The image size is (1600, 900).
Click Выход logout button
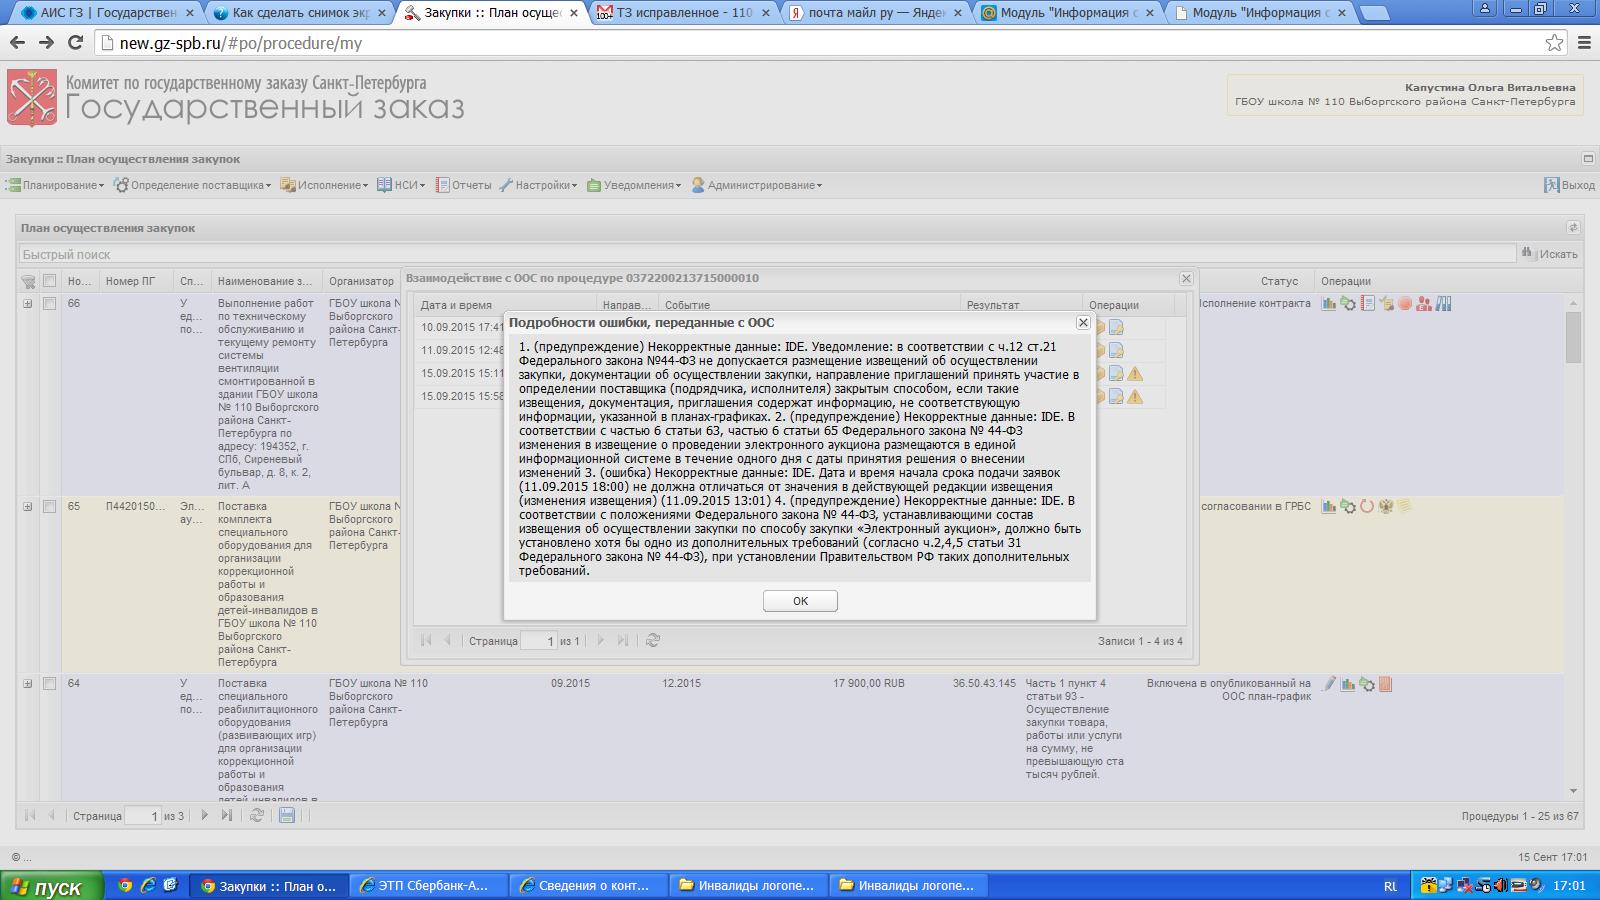[x=1570, y=185]
